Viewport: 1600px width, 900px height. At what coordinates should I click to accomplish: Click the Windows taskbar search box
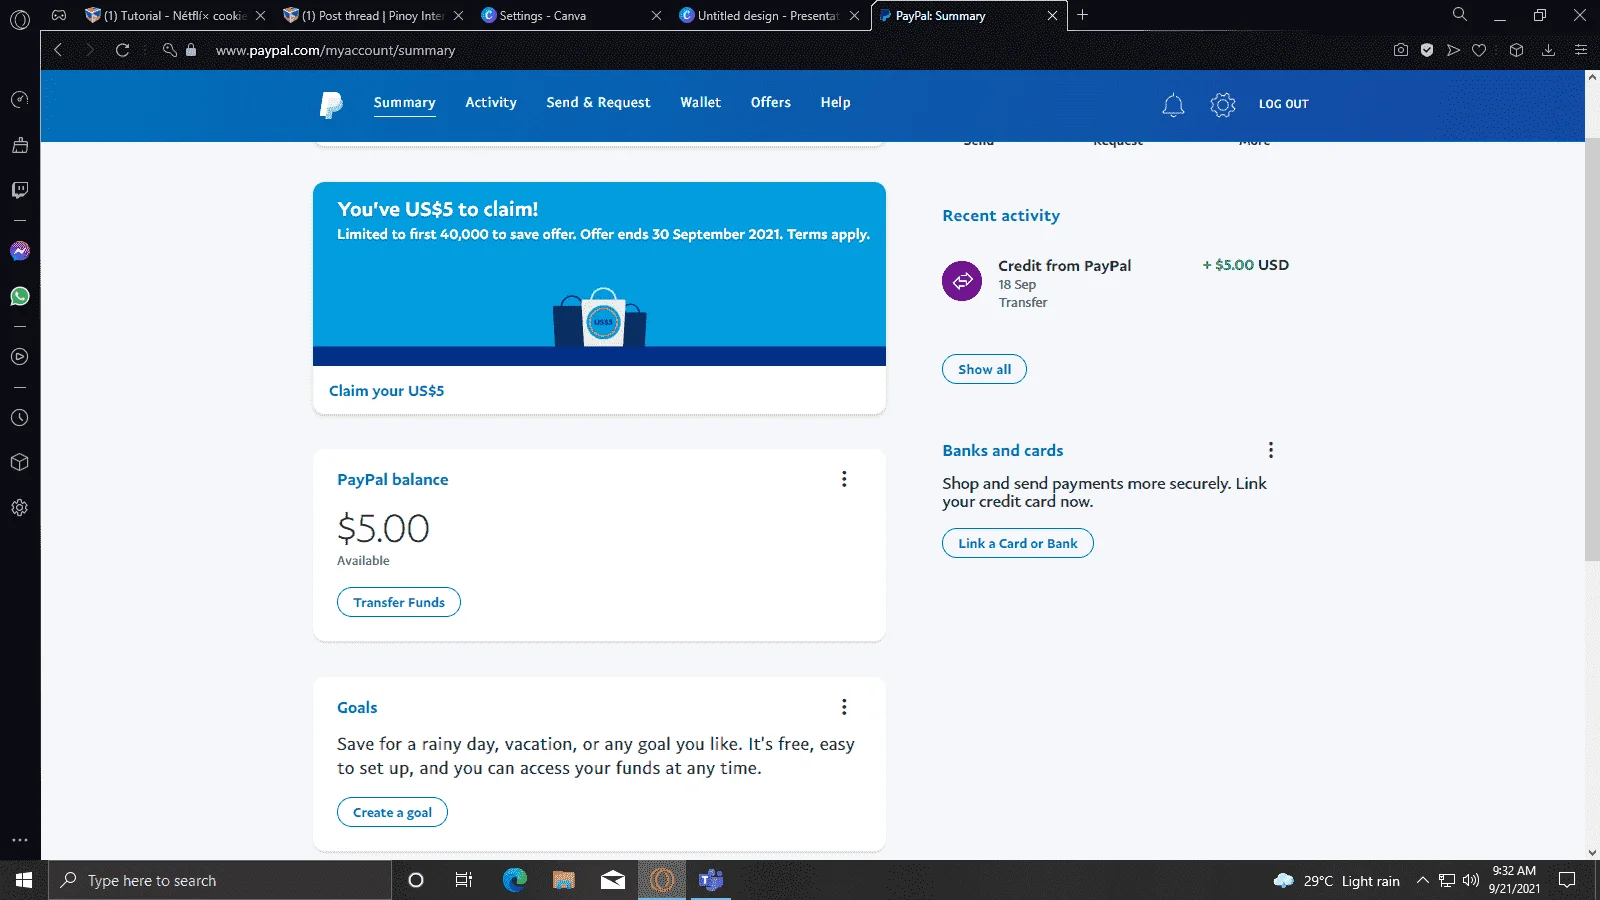tap(220, 881)
